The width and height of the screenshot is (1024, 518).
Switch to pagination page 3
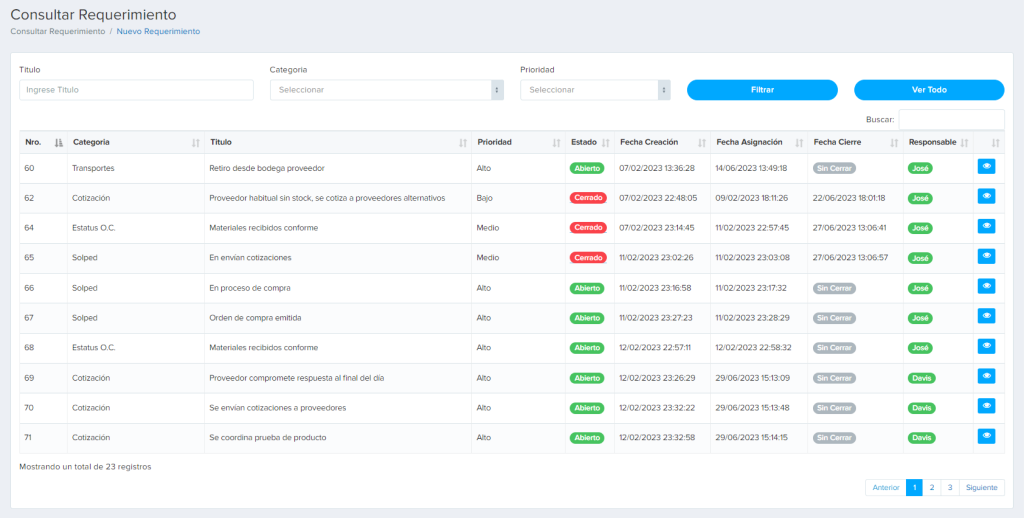pyautogui.click(x=950, y=487)
